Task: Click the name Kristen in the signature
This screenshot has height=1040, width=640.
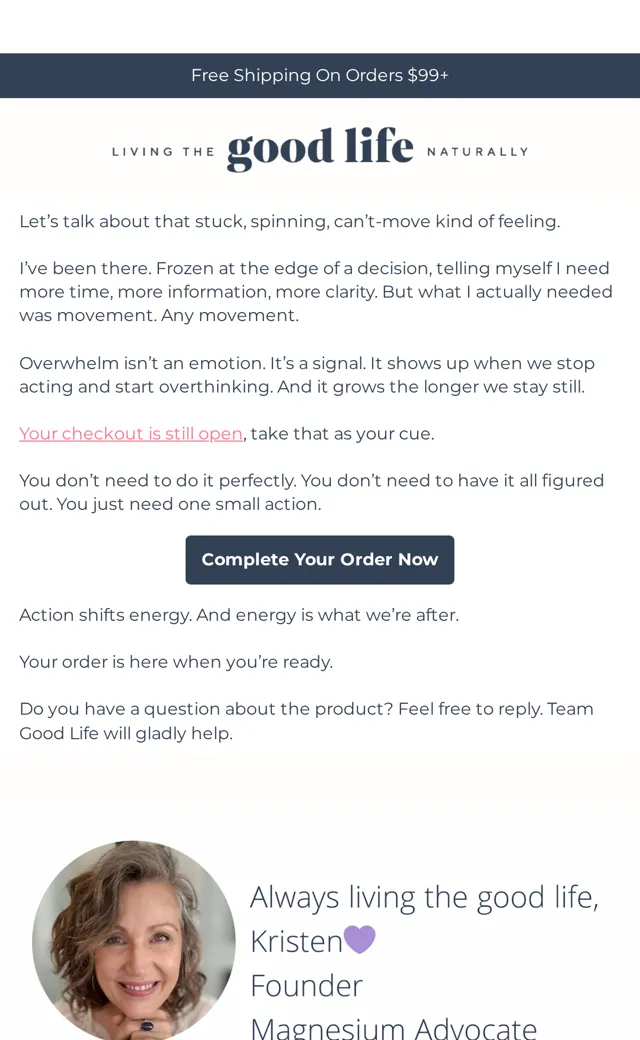Action: 296,941
